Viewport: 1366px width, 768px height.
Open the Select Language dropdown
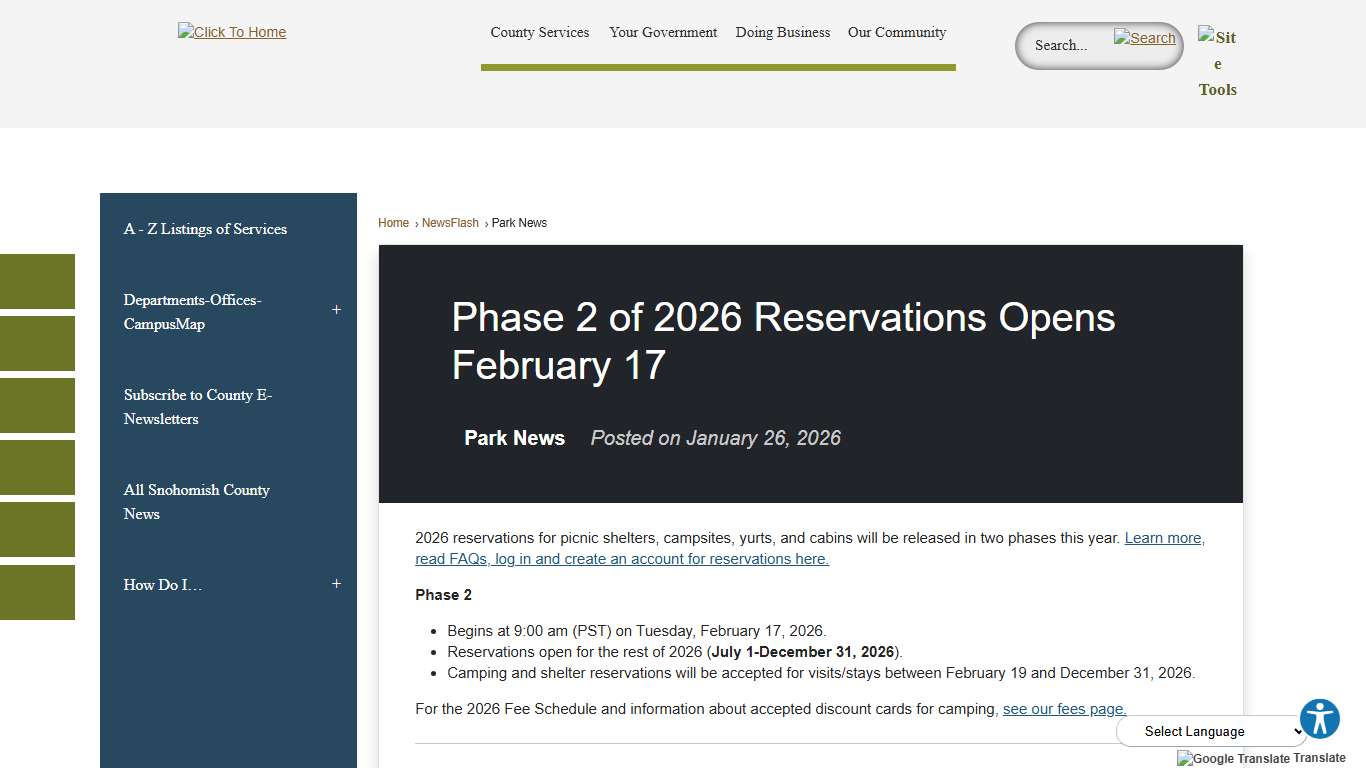point(1210,731)
